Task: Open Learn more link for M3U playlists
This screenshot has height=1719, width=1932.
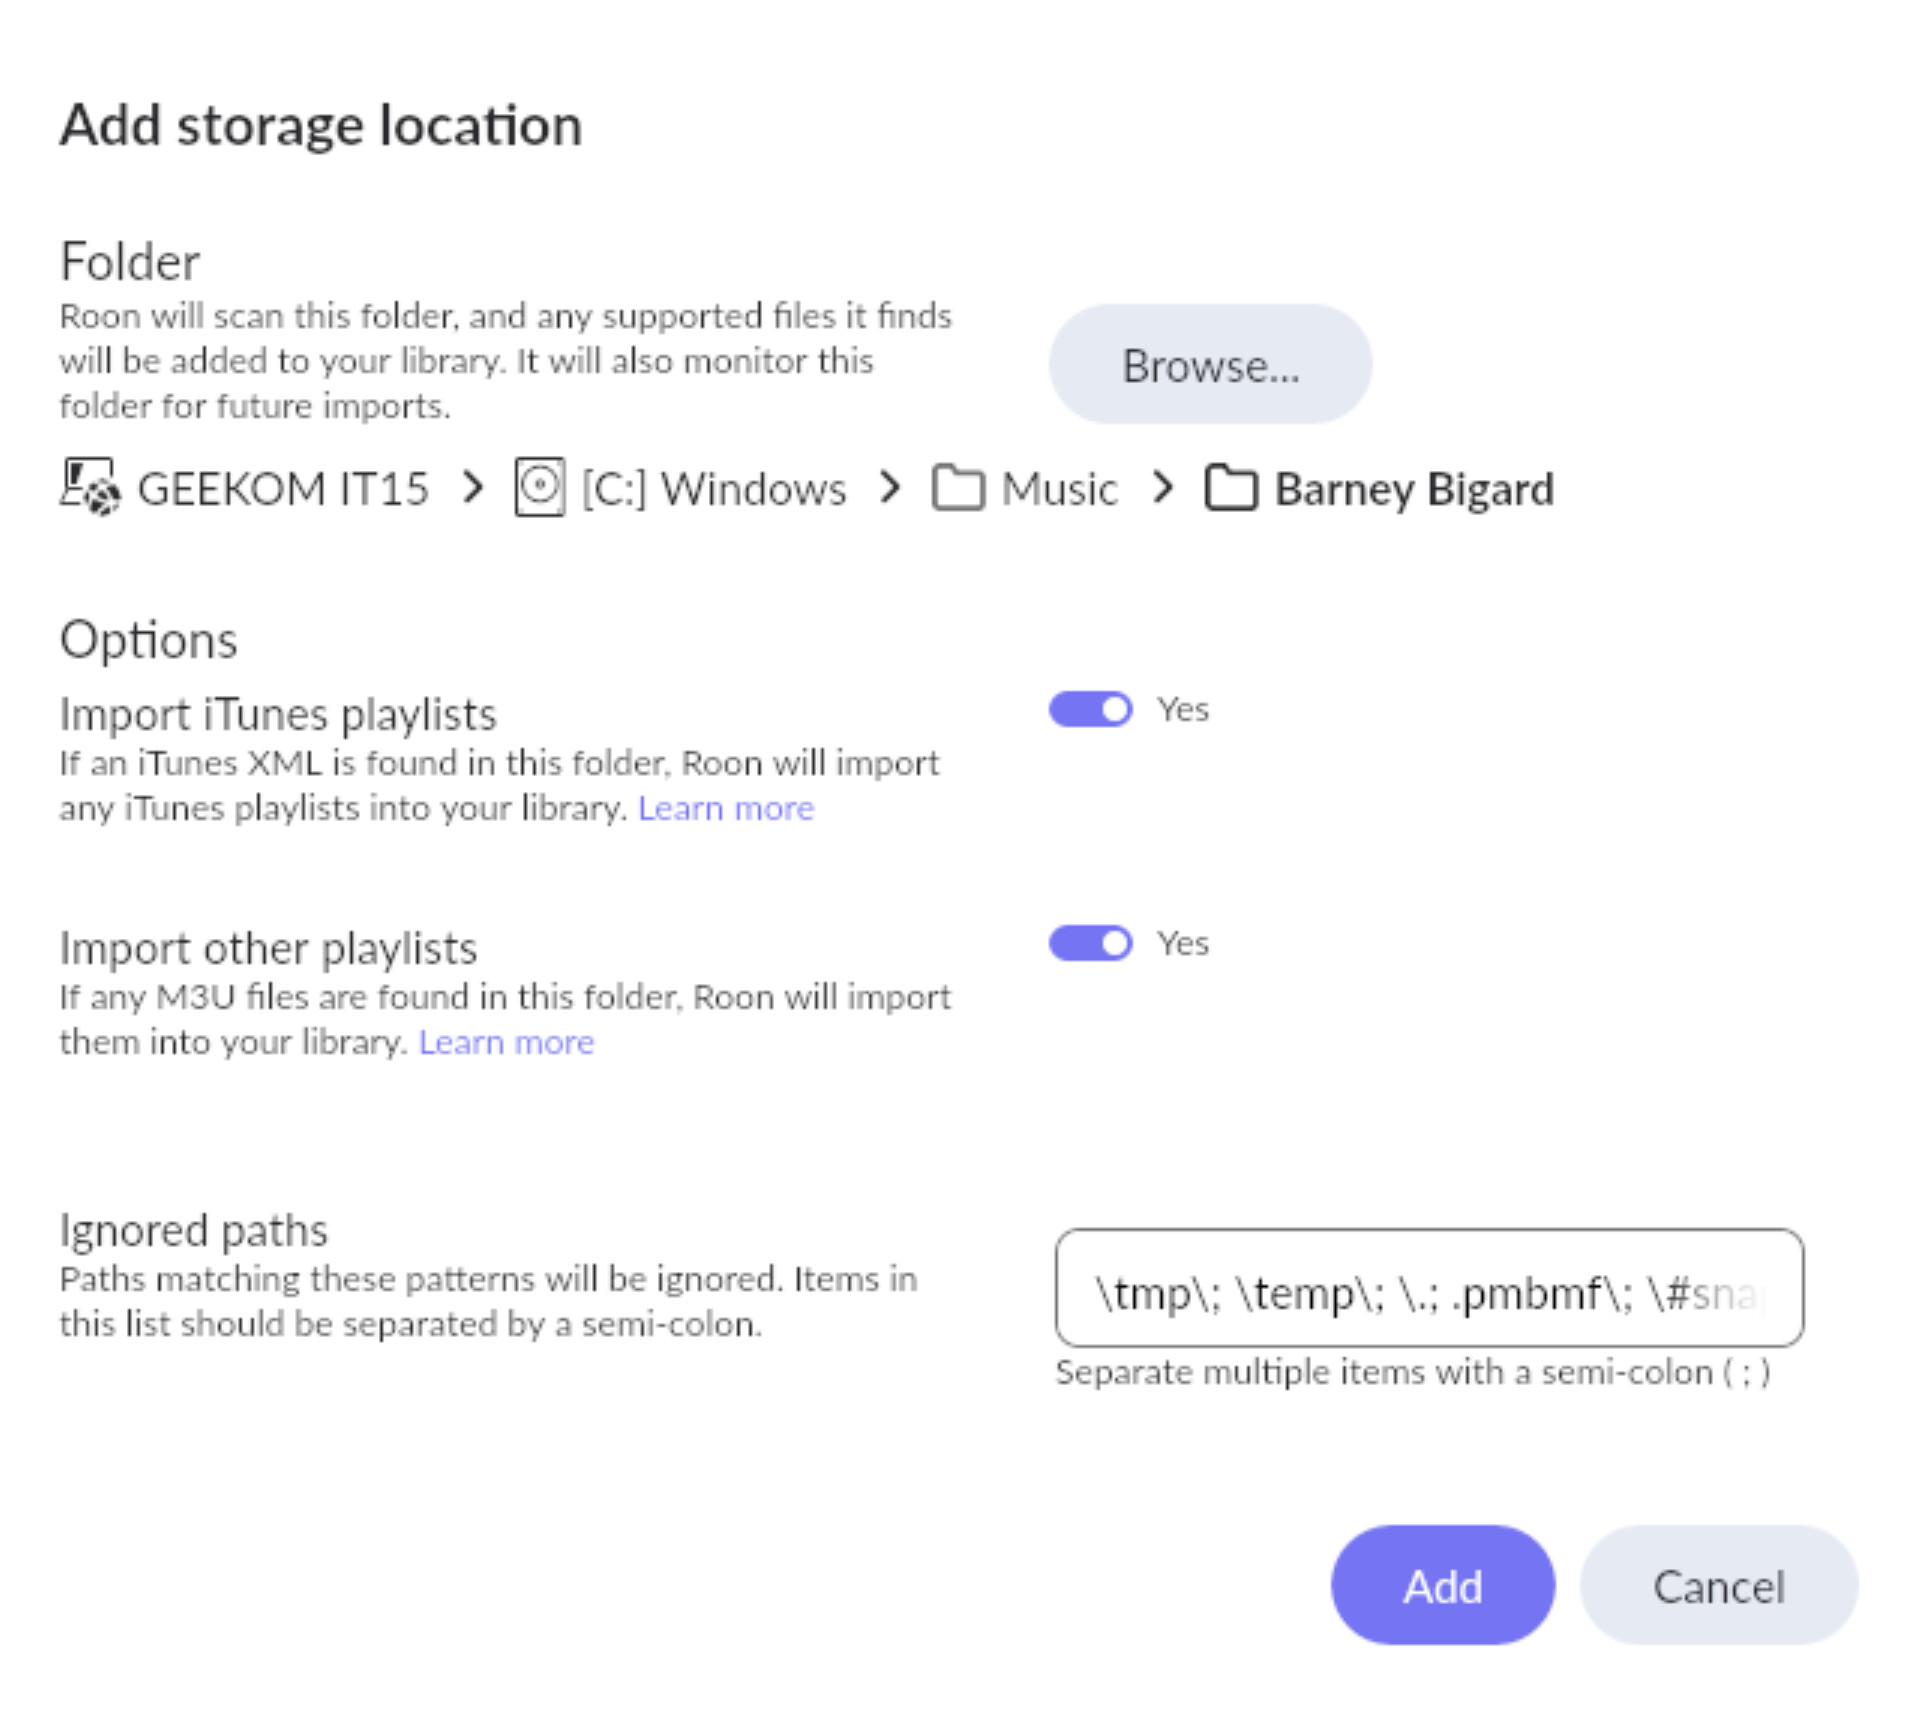Action: 506,1042
